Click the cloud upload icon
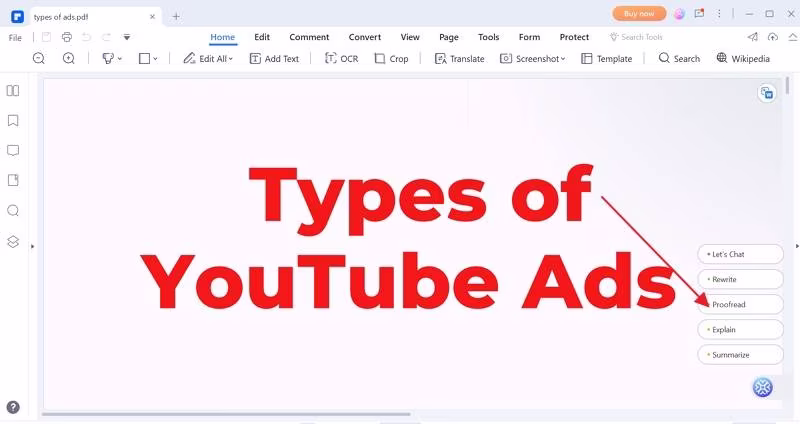Viewport: 800px width, 424px height. (x=773, y=37)
